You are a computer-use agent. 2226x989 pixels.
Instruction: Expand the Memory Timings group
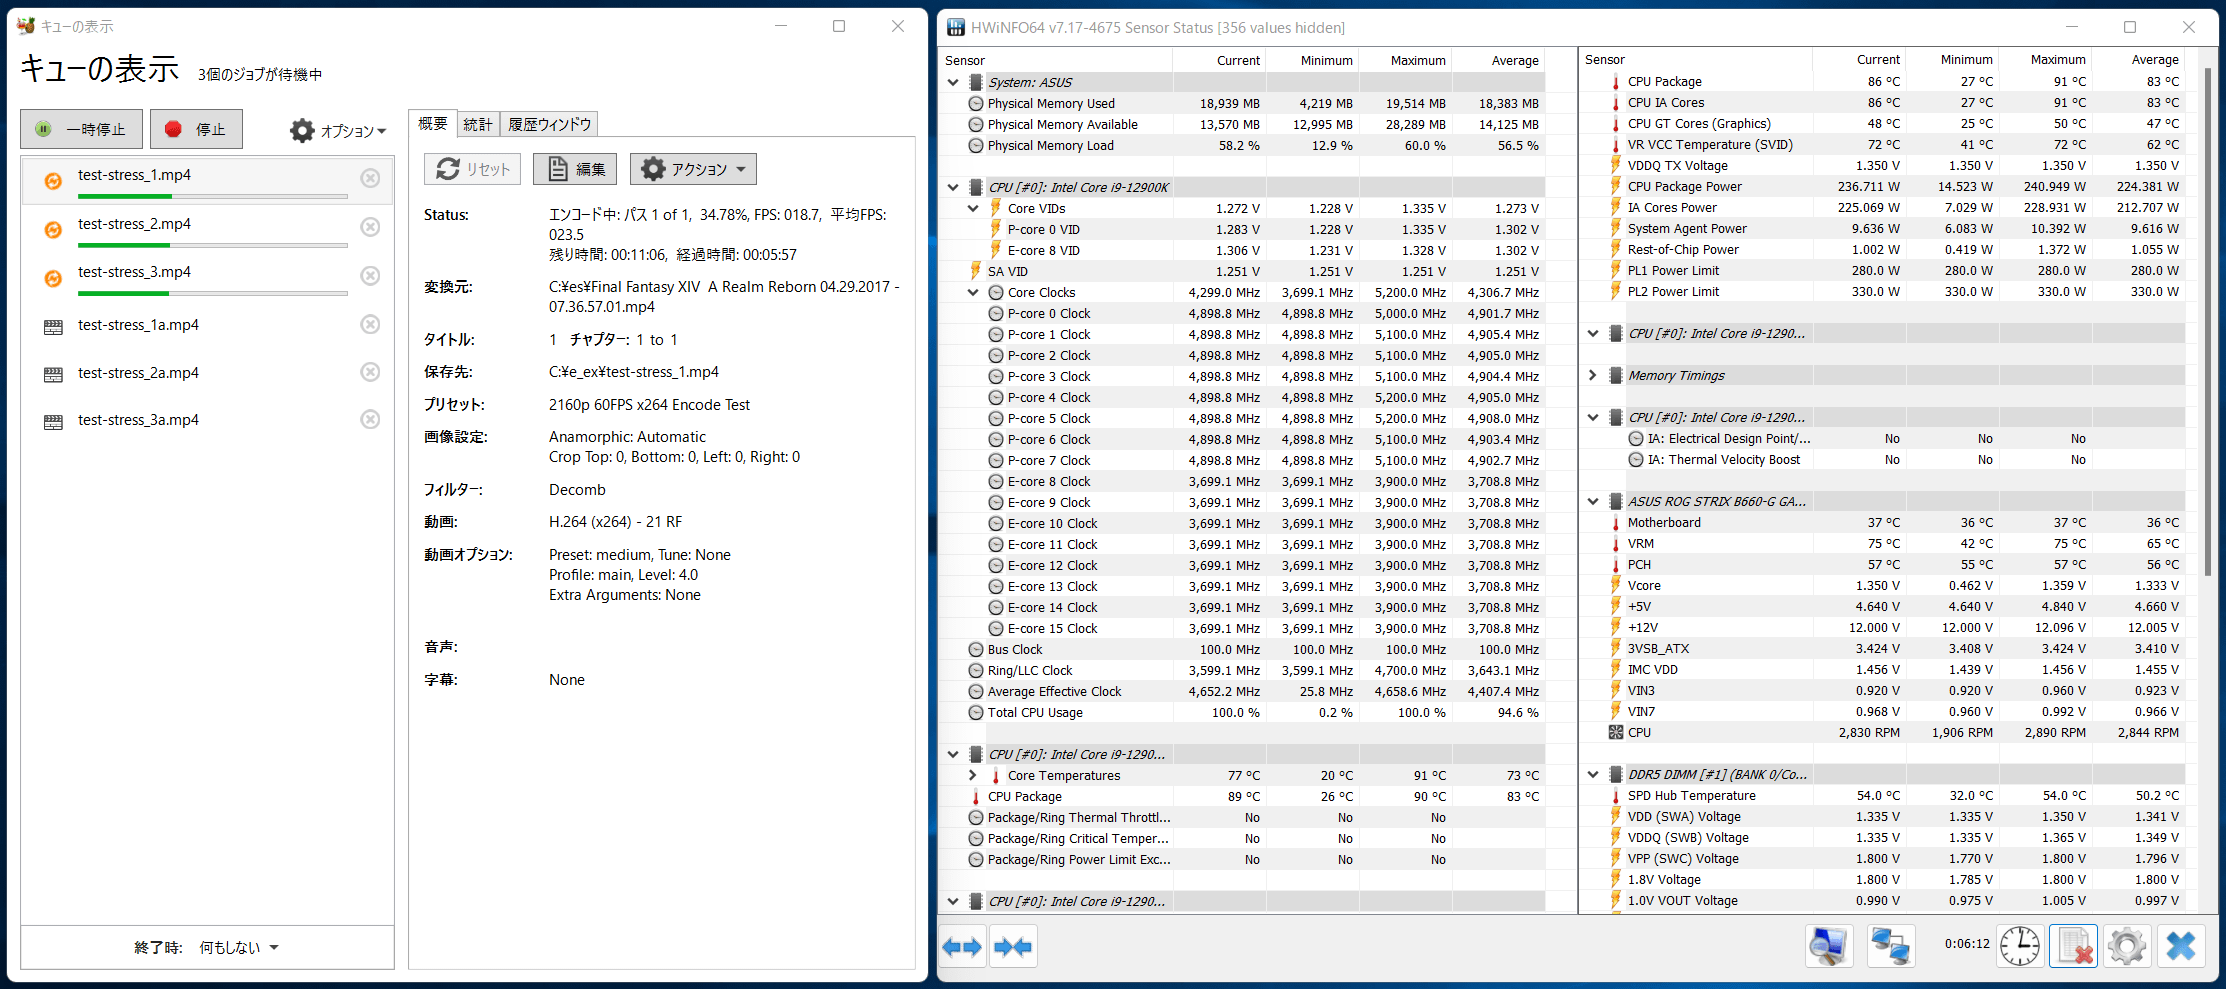click(x=1593, y=375)
